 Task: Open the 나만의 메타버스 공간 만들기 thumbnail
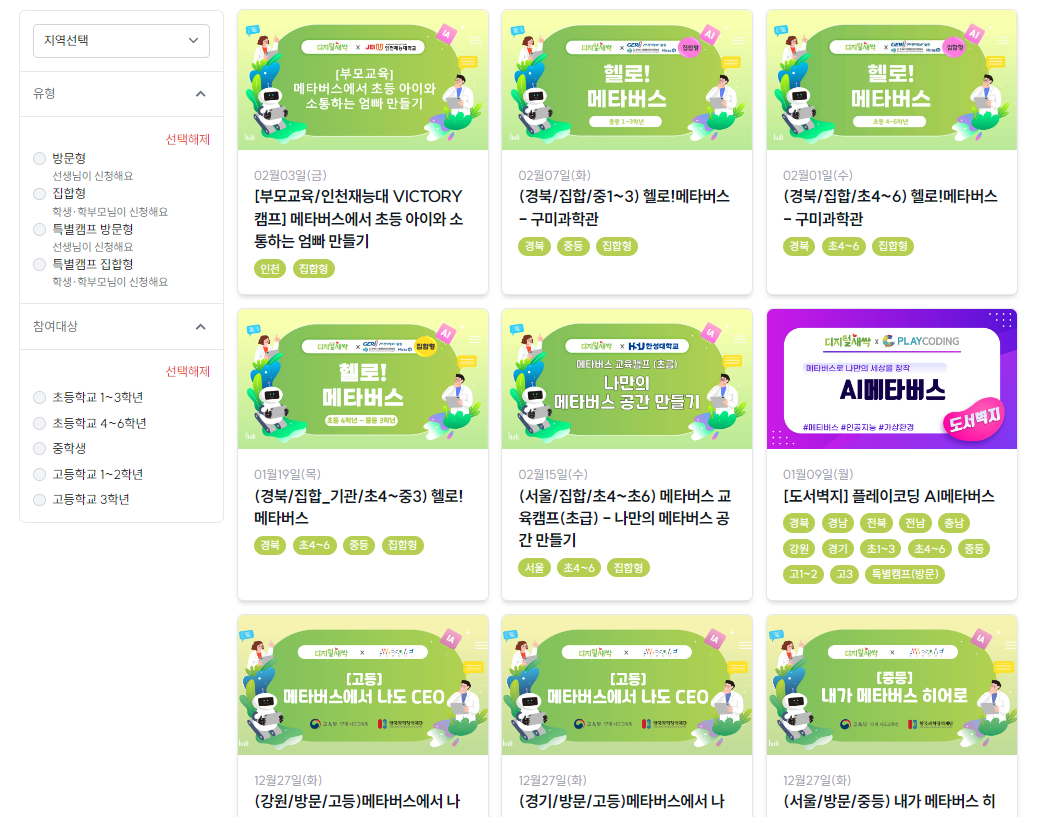[627, 379]
